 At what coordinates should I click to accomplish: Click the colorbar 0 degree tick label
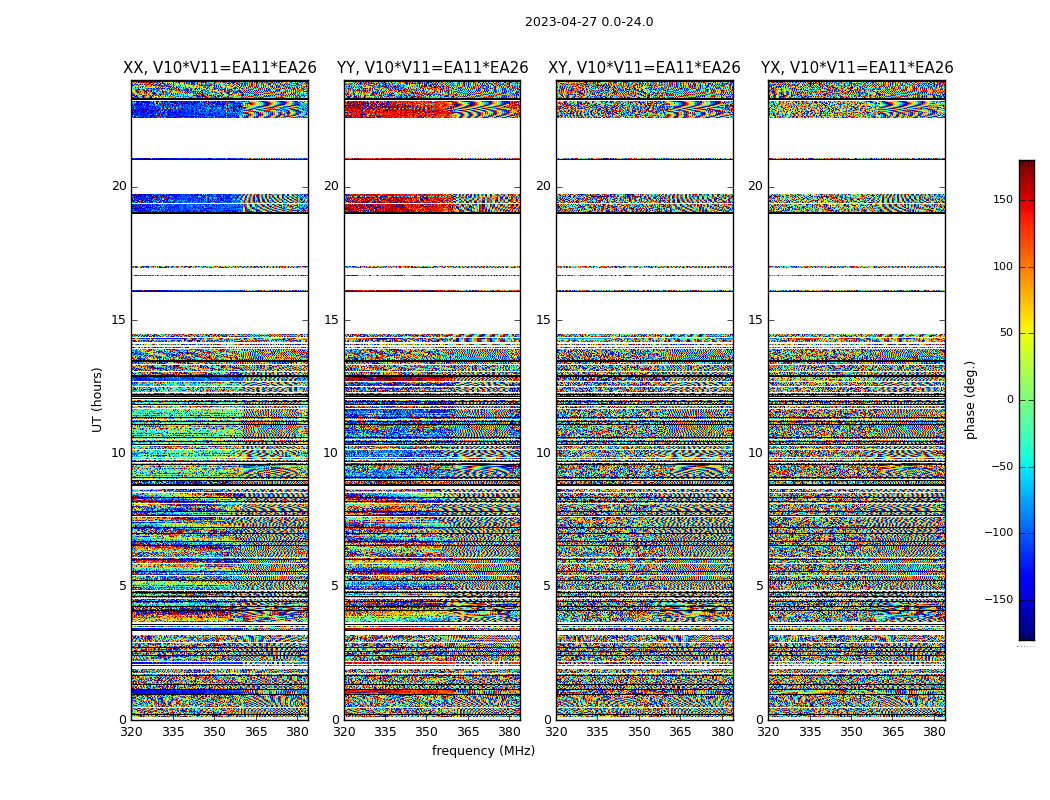pos(1010,400)
